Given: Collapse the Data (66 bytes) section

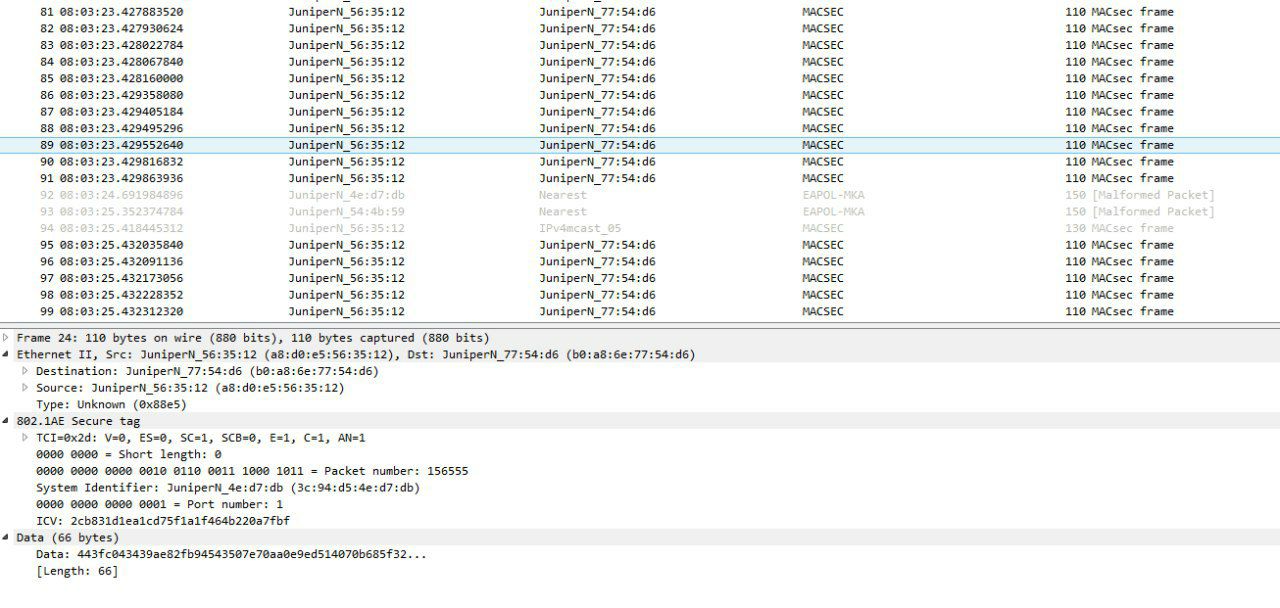Looking at the screenshot, I should pyautogui.click(x=6, y=538).
